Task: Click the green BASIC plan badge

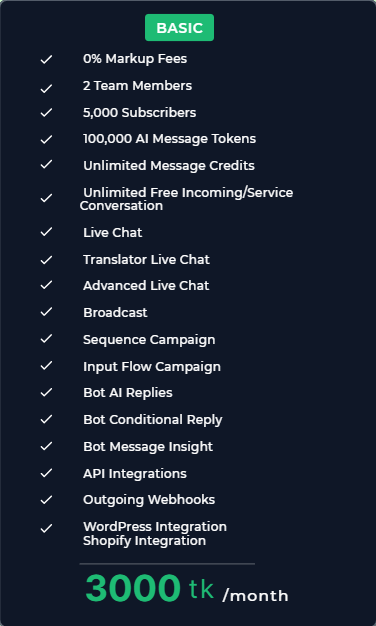Action: pos(179,28)
